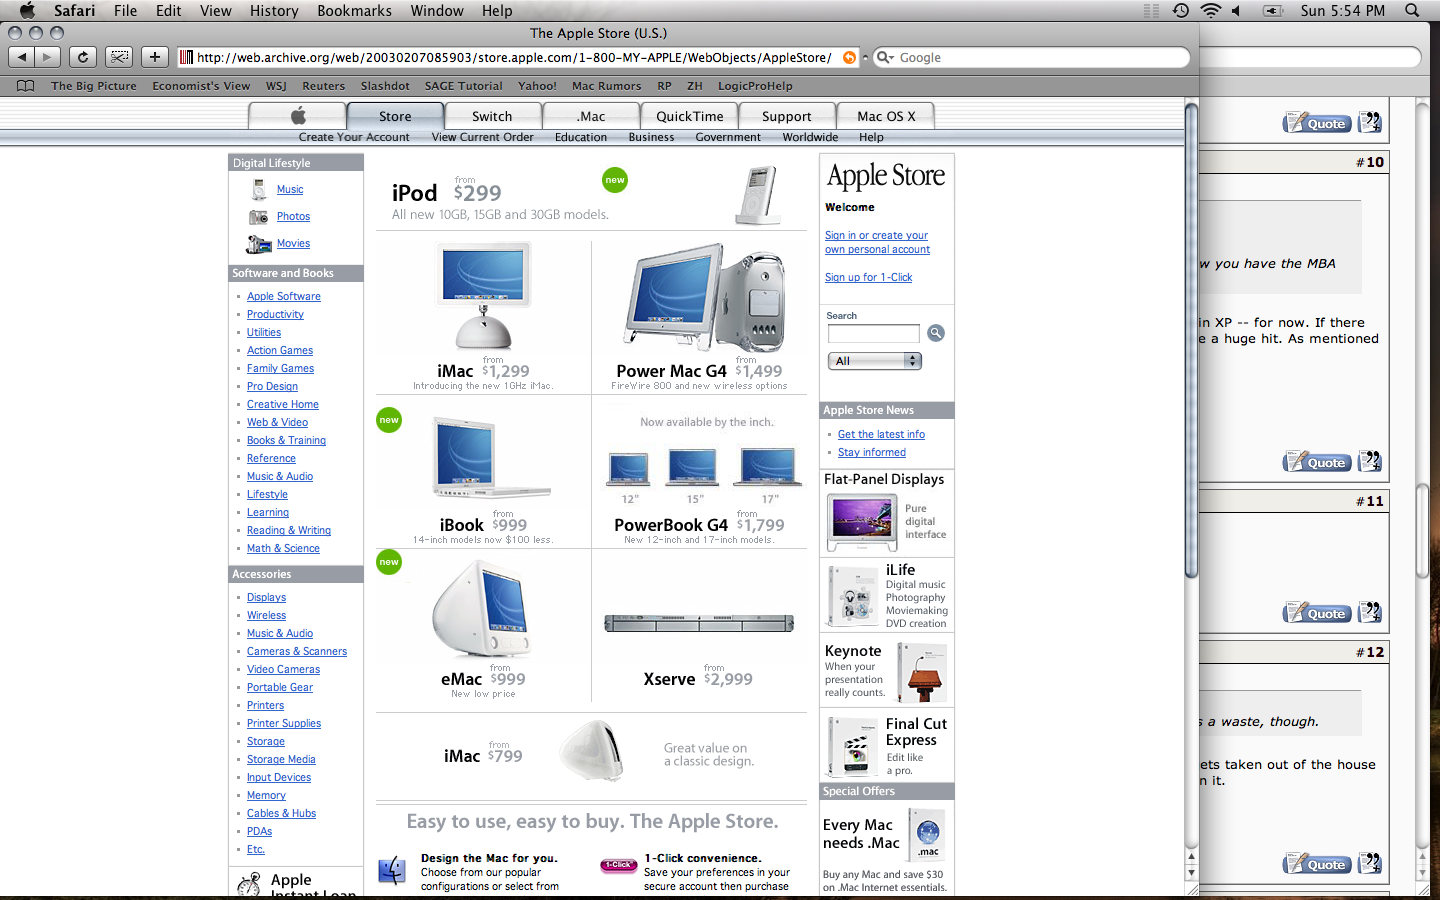The width and height of the screenshot is (1440, 900).
Task: Go back with Safari's back arrow
Action: click(22, 57)
